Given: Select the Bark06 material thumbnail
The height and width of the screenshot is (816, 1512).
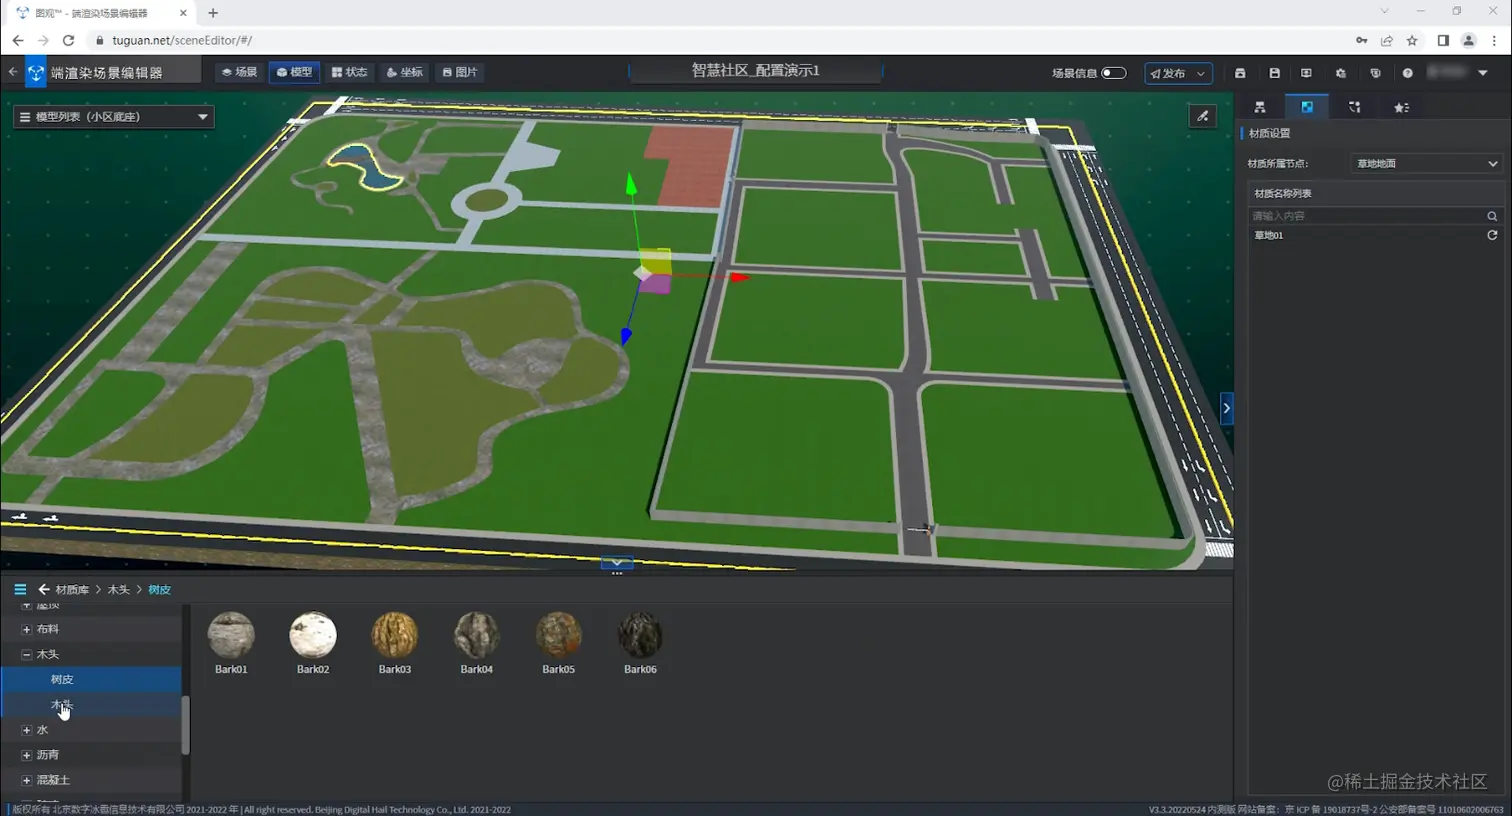Looking at the screenshot, I should tap(640, 635).
